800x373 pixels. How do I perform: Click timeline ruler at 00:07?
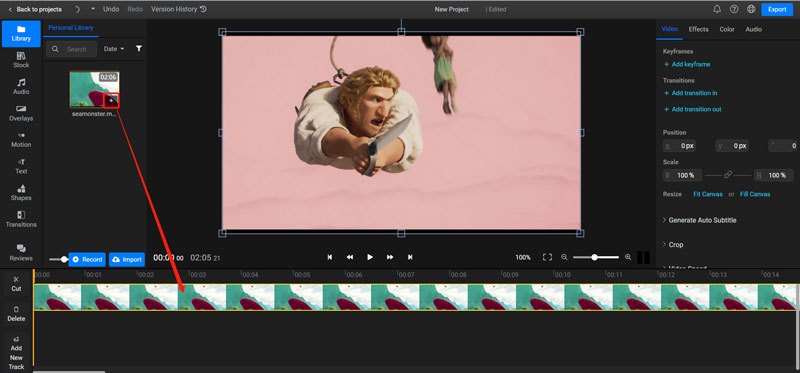point(406,275)
